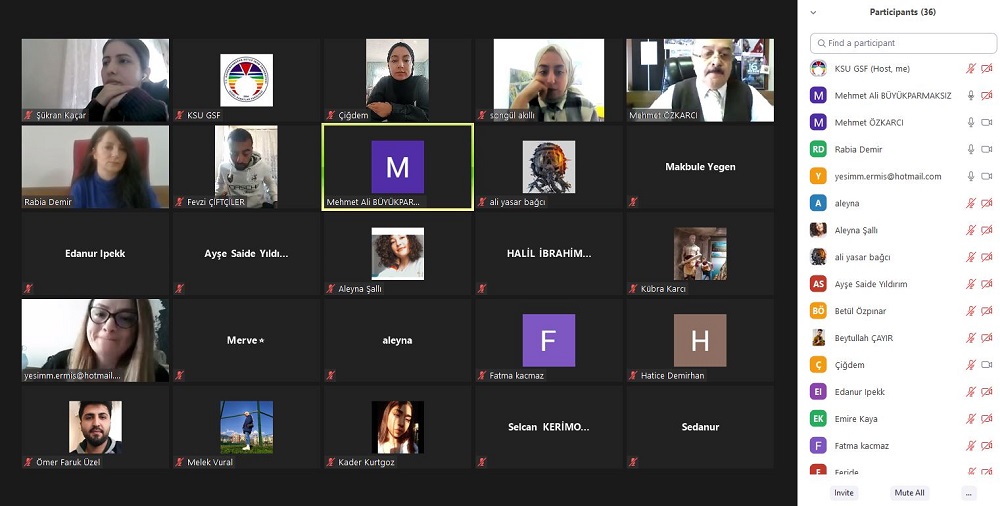Select Mehmet ÖZKARCI's video tile
The height and width of the screenshot is (506, 1000).
(700, 80)
